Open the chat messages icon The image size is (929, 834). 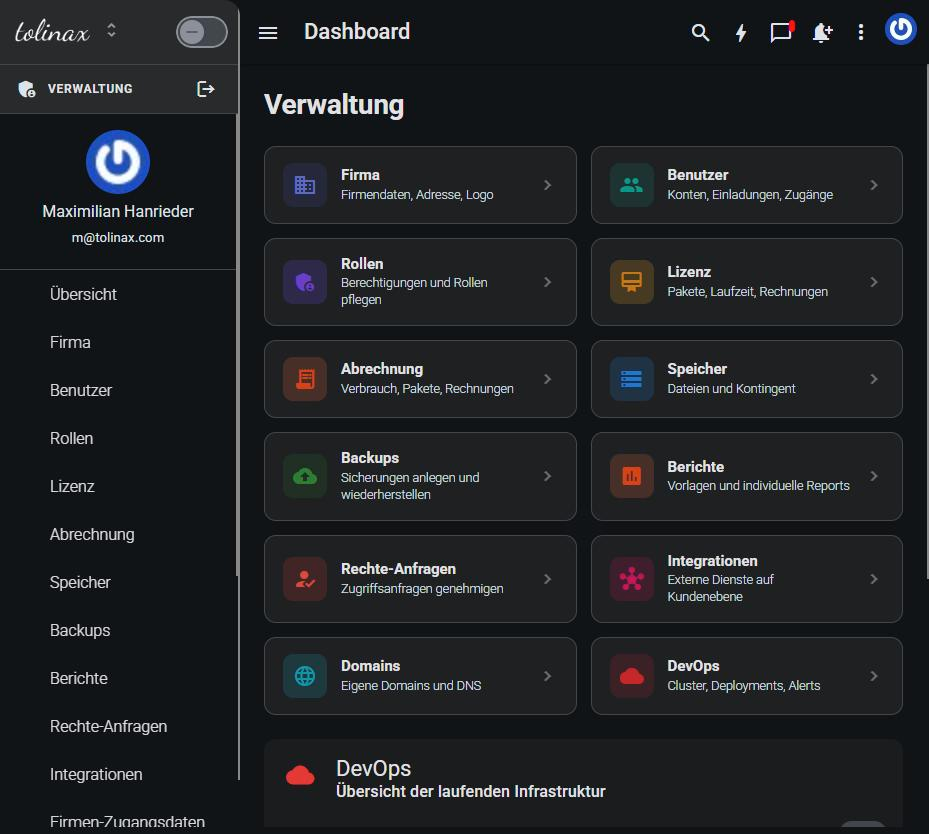coord(781,32)
